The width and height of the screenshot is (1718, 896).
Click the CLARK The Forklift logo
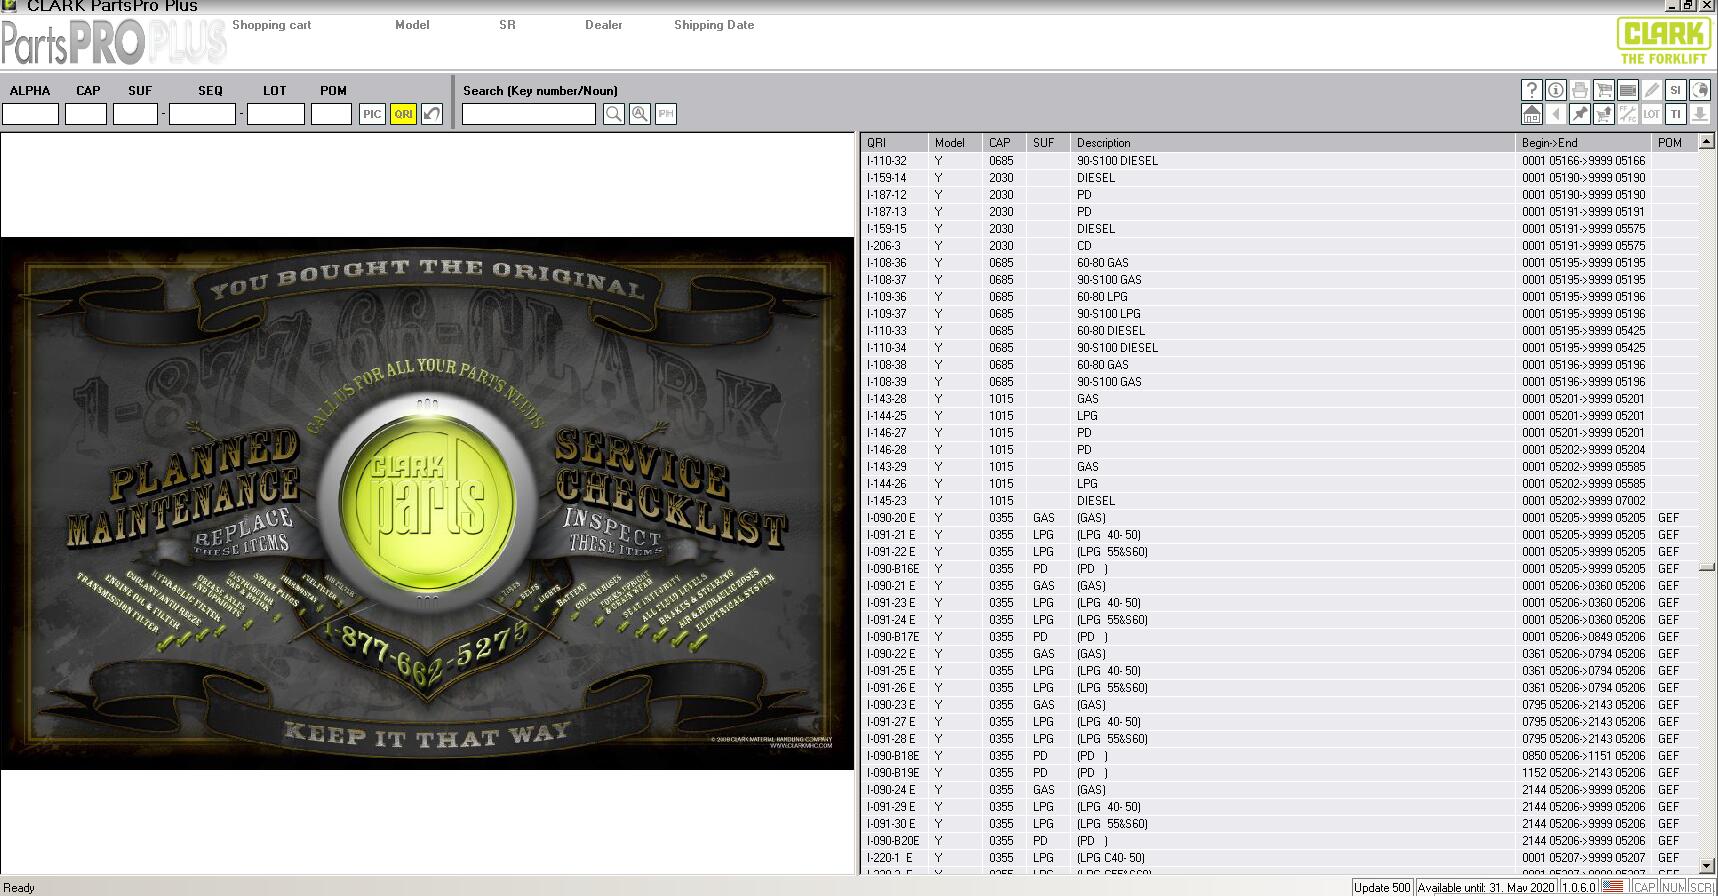1664,41
